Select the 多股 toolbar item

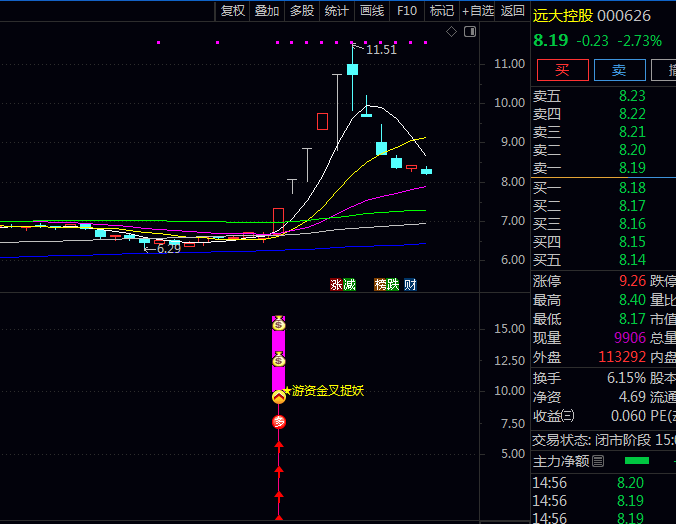pos(301,11)
